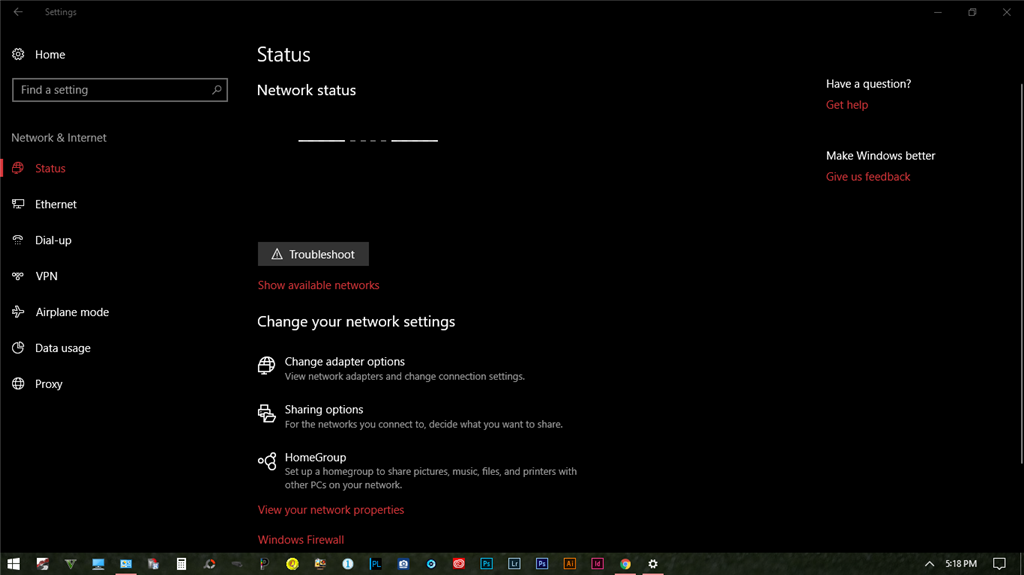Open the blue camera taskbar icon
Viewport: 1024px width, 575px height.
pos(403,563)
